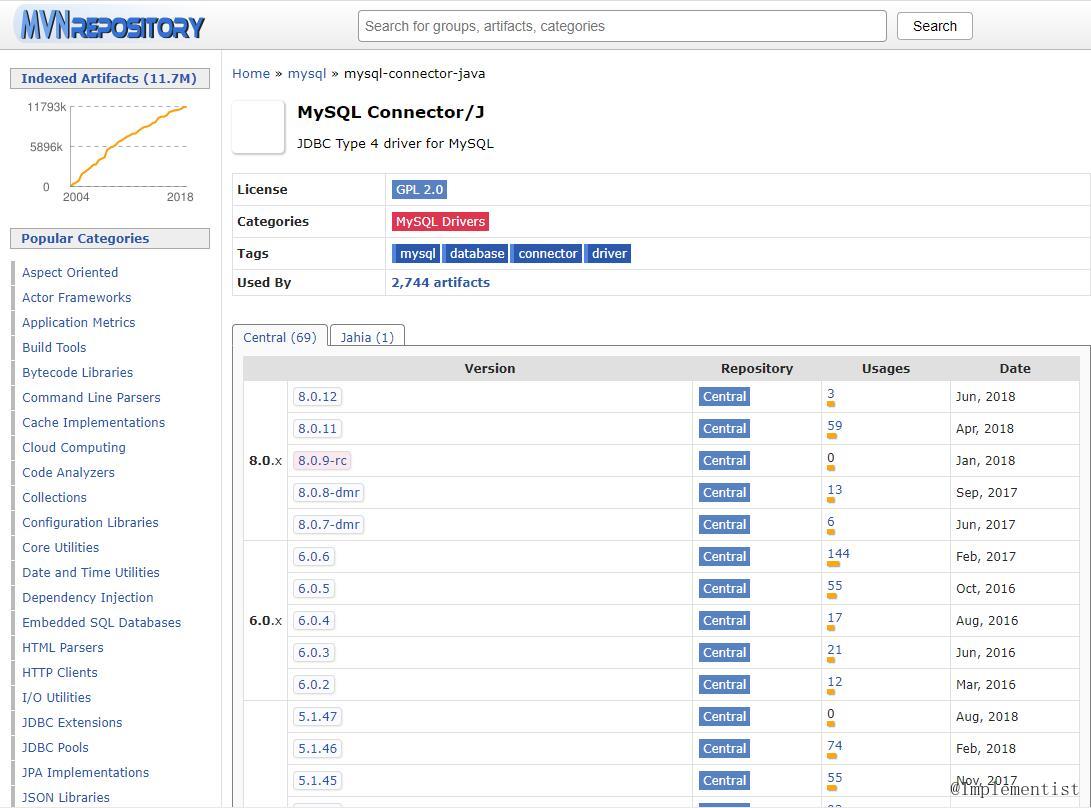Open the JSON Libraries category

click(66, 798)
